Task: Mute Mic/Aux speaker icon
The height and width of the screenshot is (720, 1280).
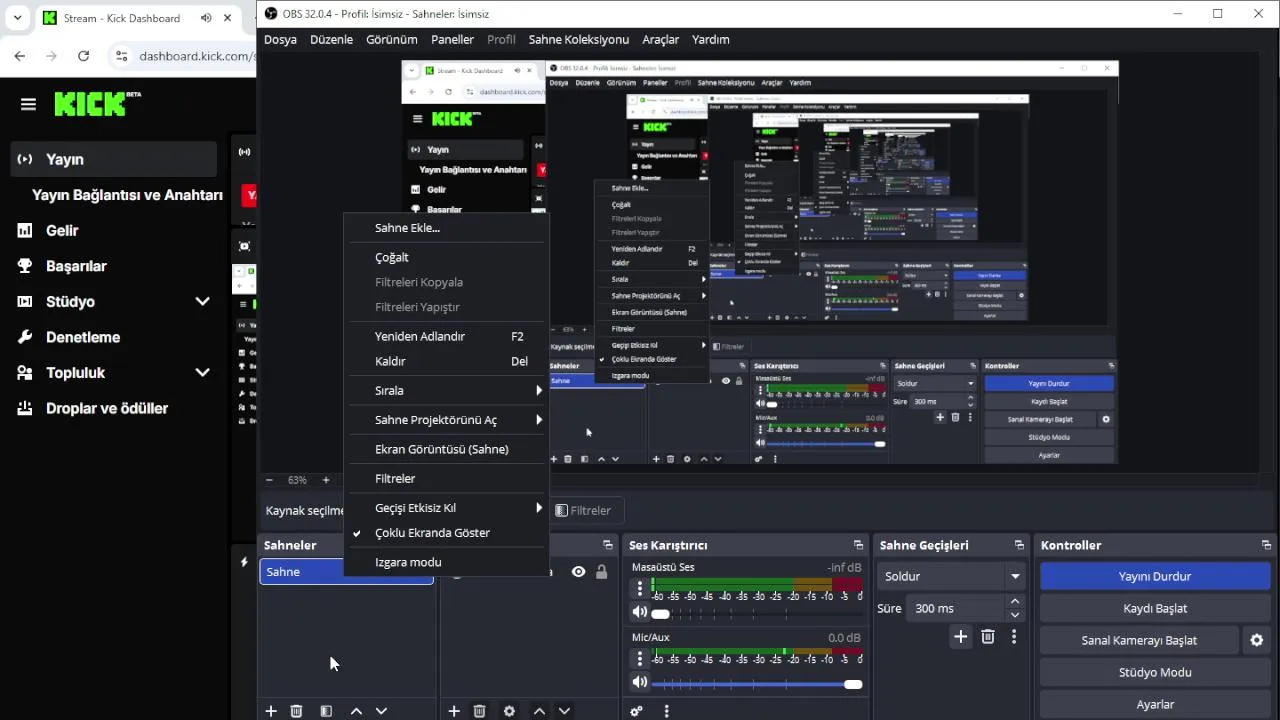Action: pos(640,683)
